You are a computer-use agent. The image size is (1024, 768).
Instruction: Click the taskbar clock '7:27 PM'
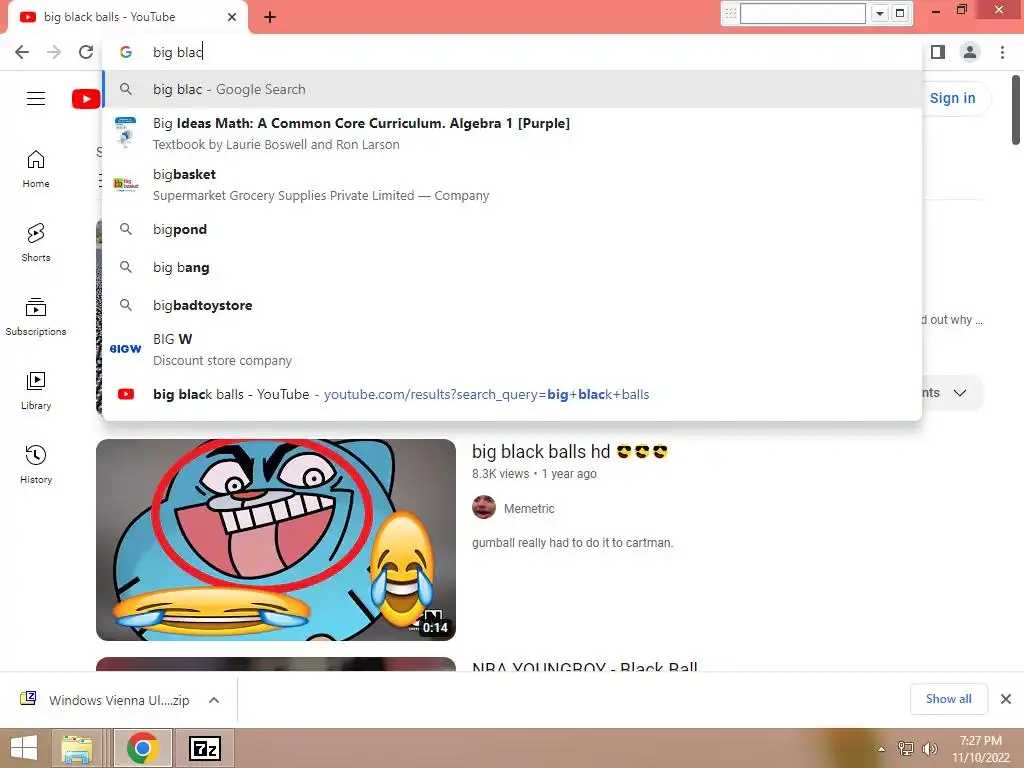[980, 741]
